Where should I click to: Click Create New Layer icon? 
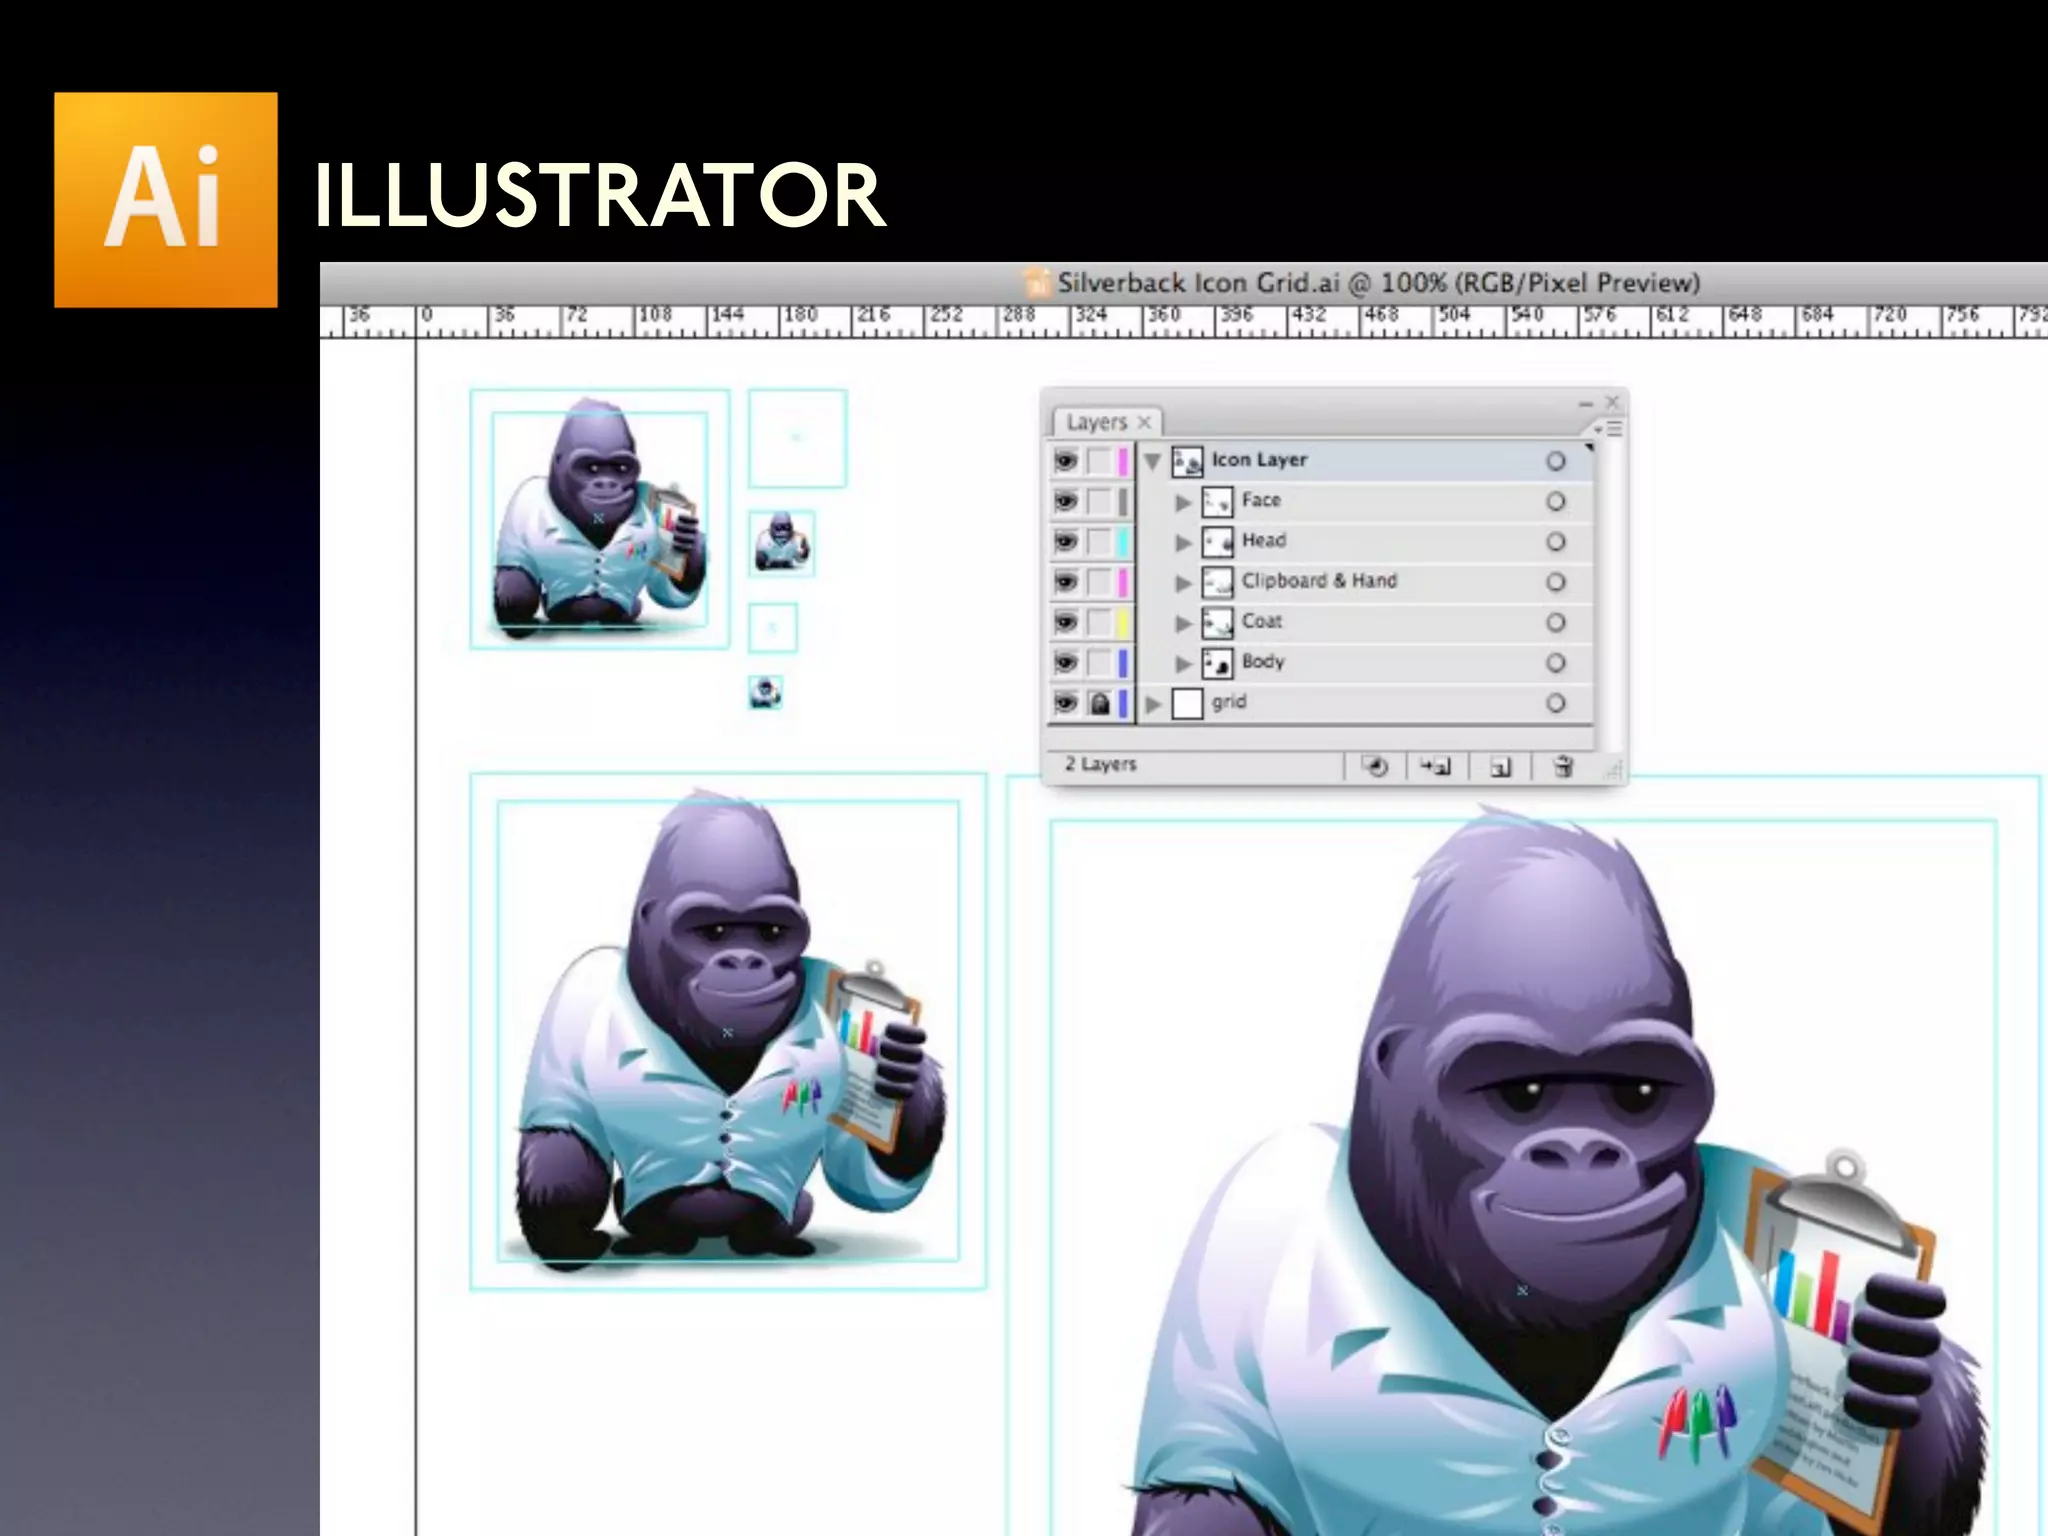pyautogui.click(x=1500, y=767)
